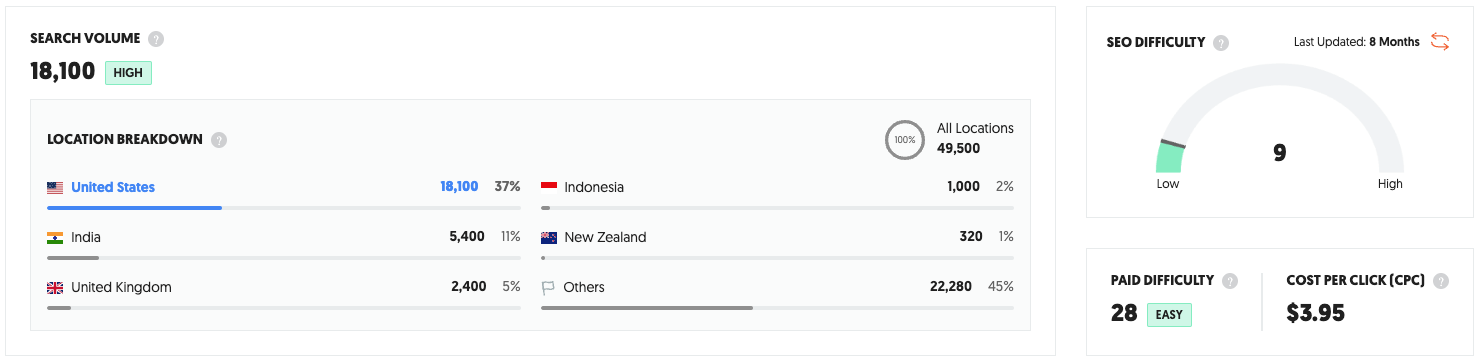1481x363 pixels.
Task: Refresh the SEO difficulty data via orange arrows
Action: (x=1440, y=41)
